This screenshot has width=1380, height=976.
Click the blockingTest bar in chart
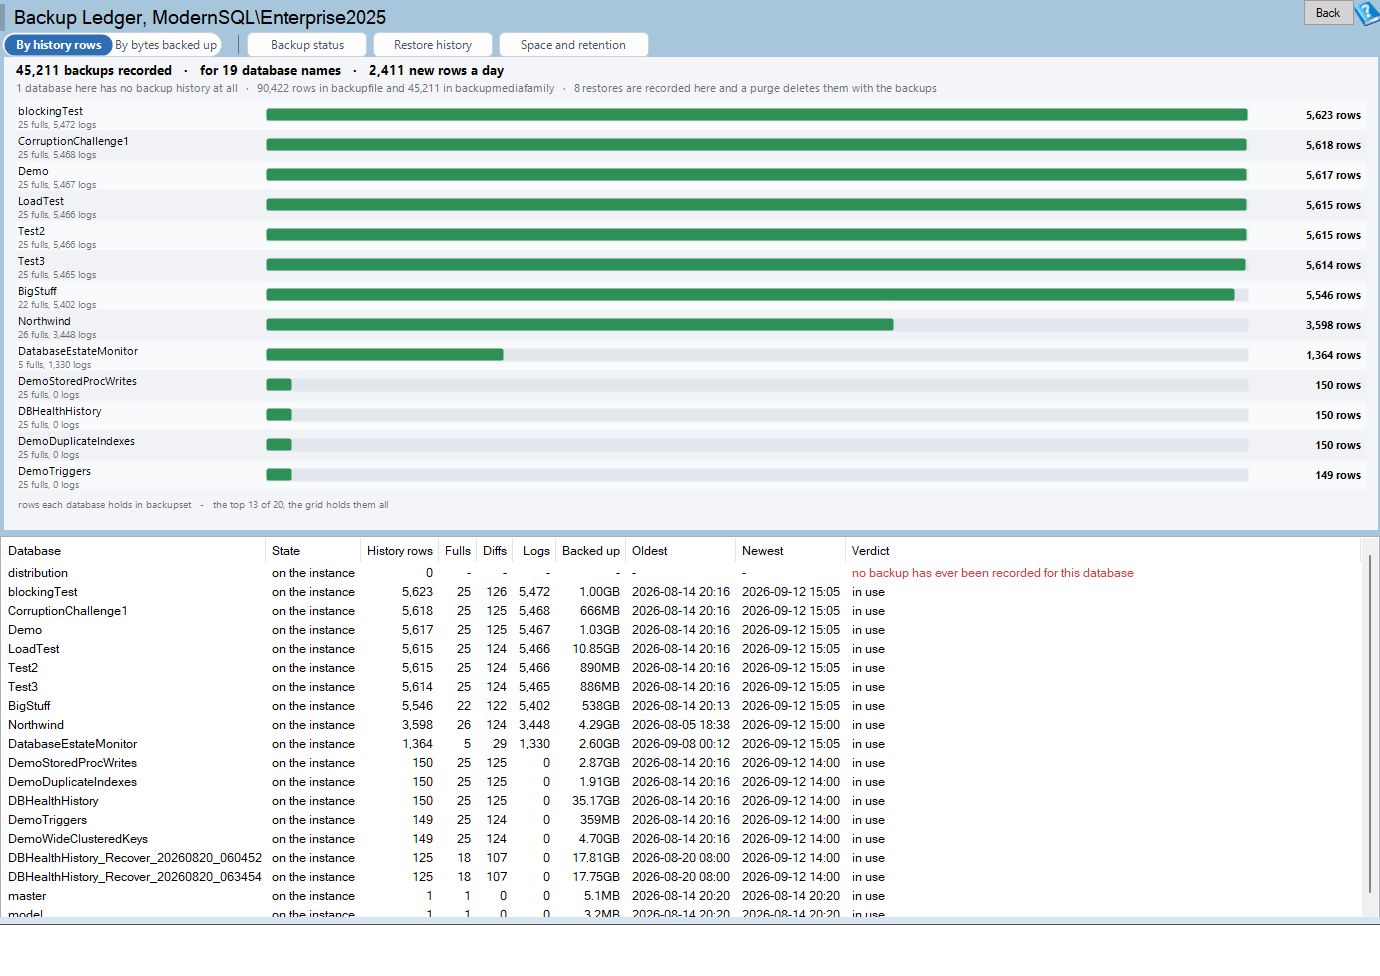click(757, 115)
